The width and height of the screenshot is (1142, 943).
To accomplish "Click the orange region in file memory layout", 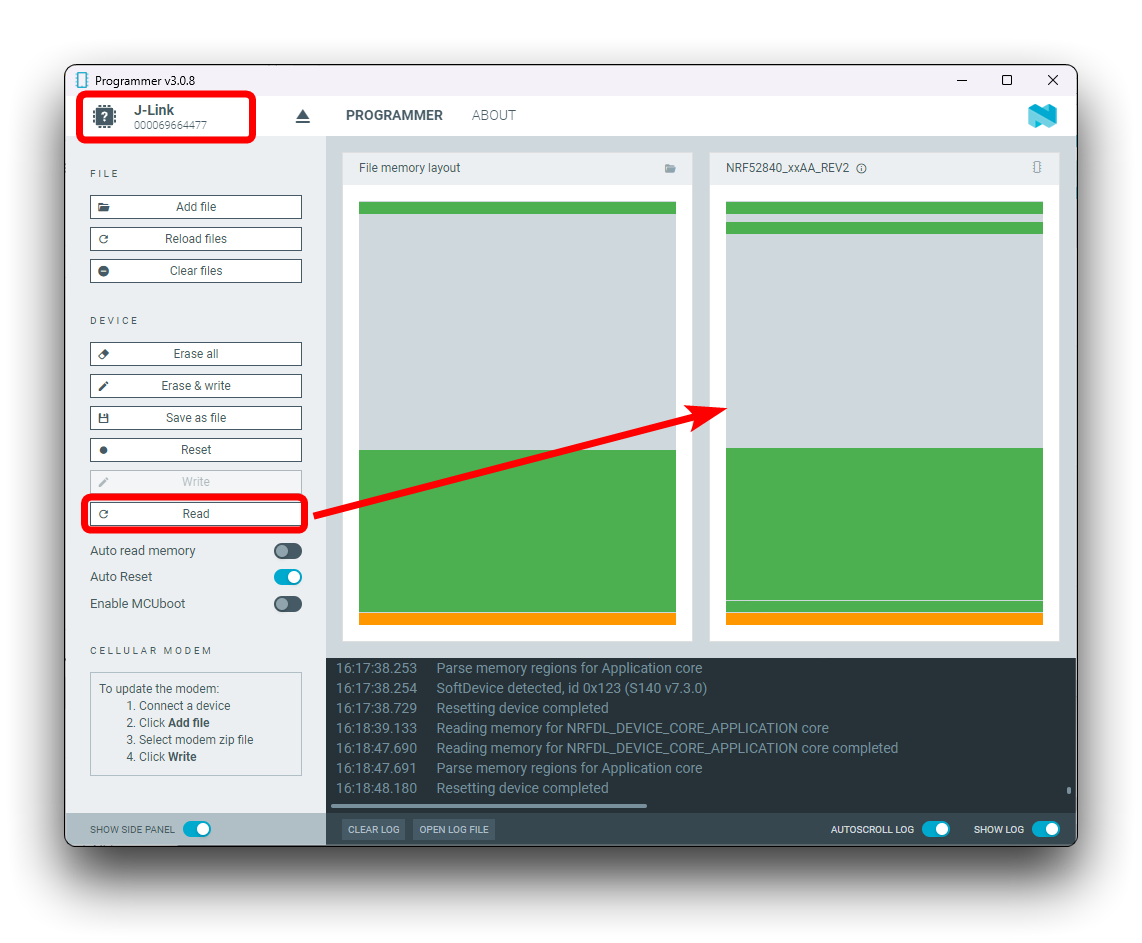I will pos(517,619).
